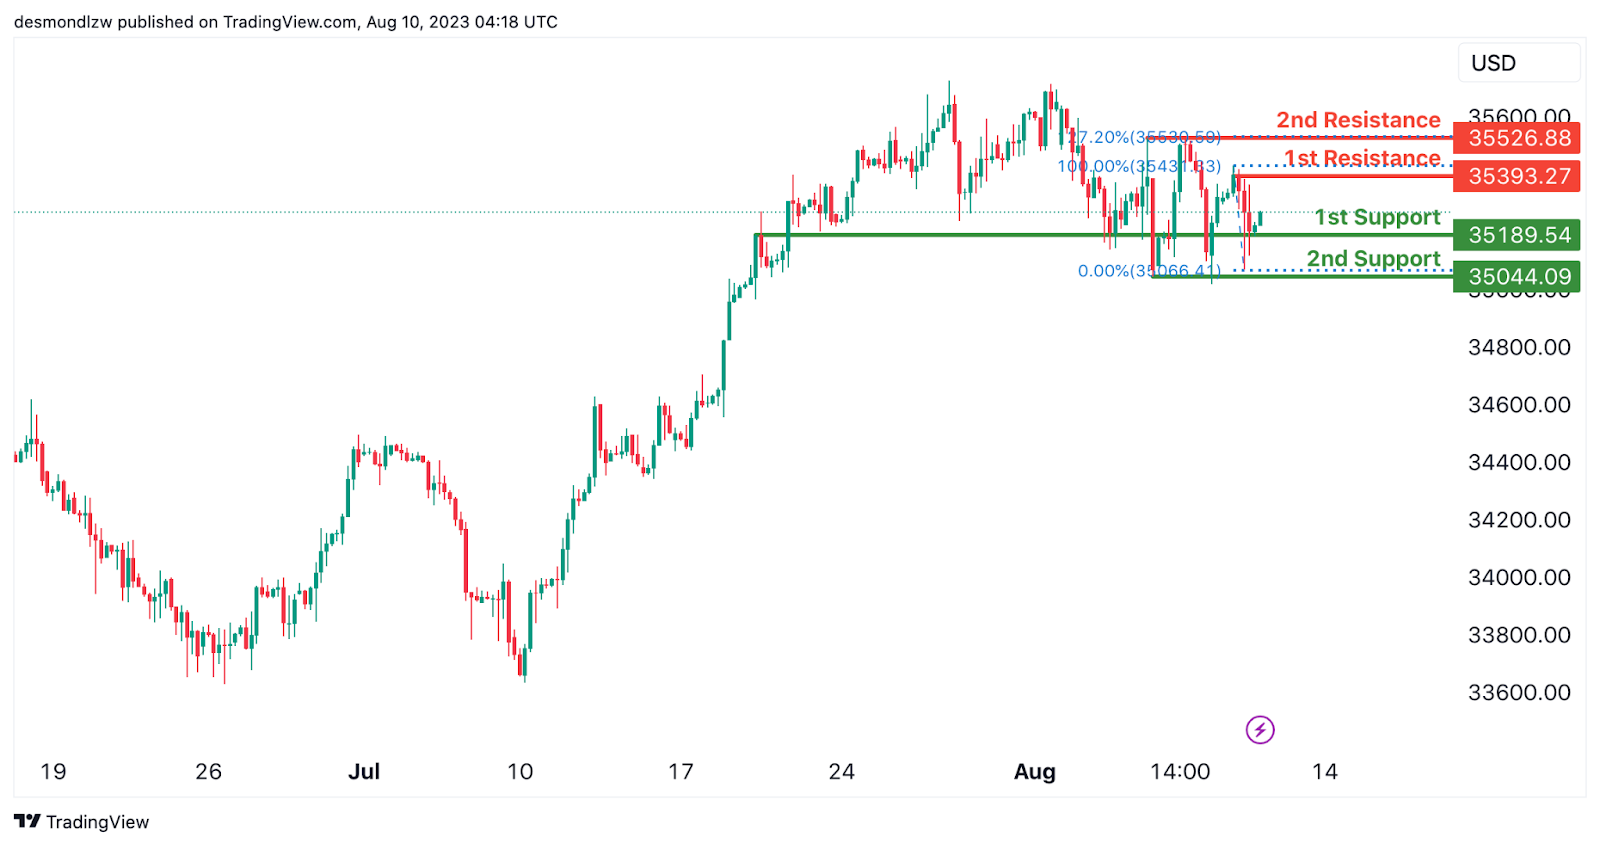Viewport: 1600px width, 846px height.
Task: Click the TradingView text at bottom left
Action: pos(97,822)
